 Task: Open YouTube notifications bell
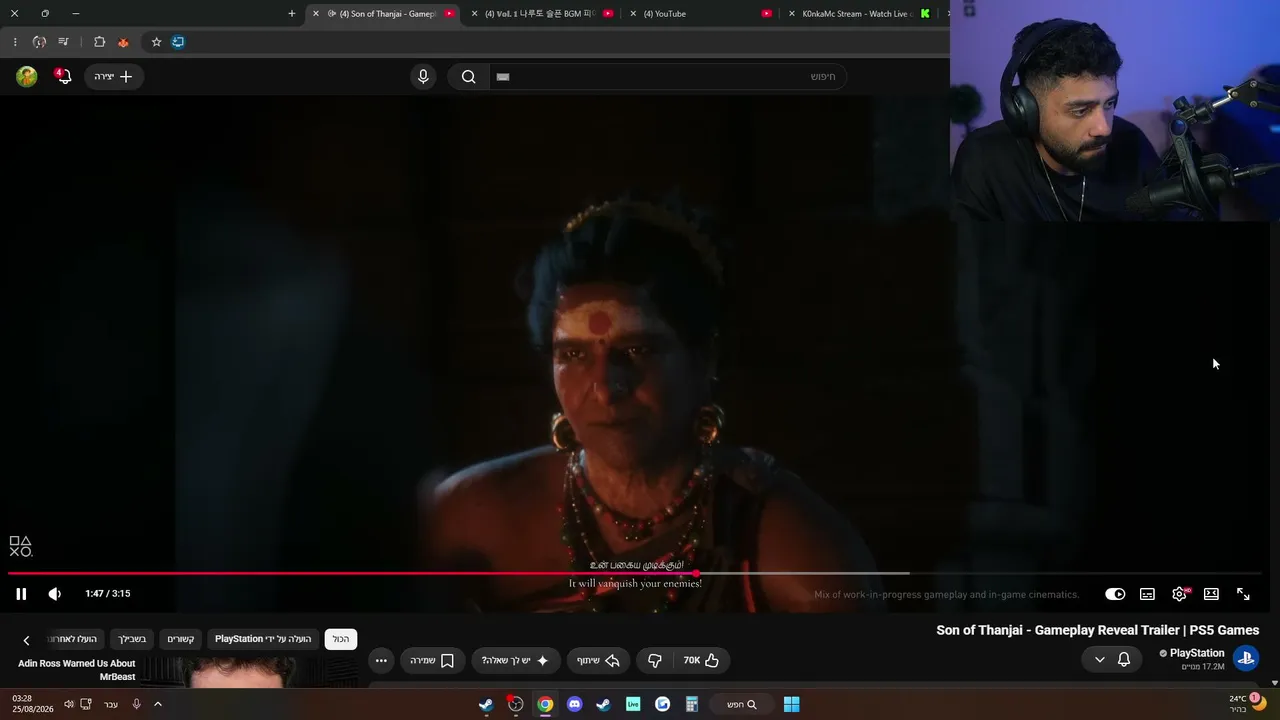(x=64, y=77)
